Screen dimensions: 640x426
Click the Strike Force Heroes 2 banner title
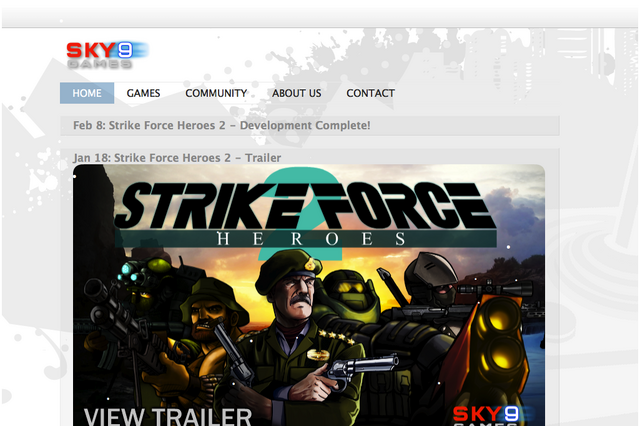point(305,213)
